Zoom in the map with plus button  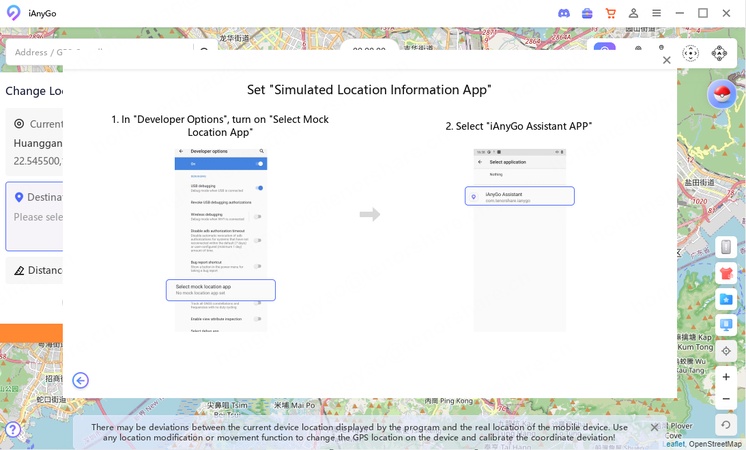(726, 377)
